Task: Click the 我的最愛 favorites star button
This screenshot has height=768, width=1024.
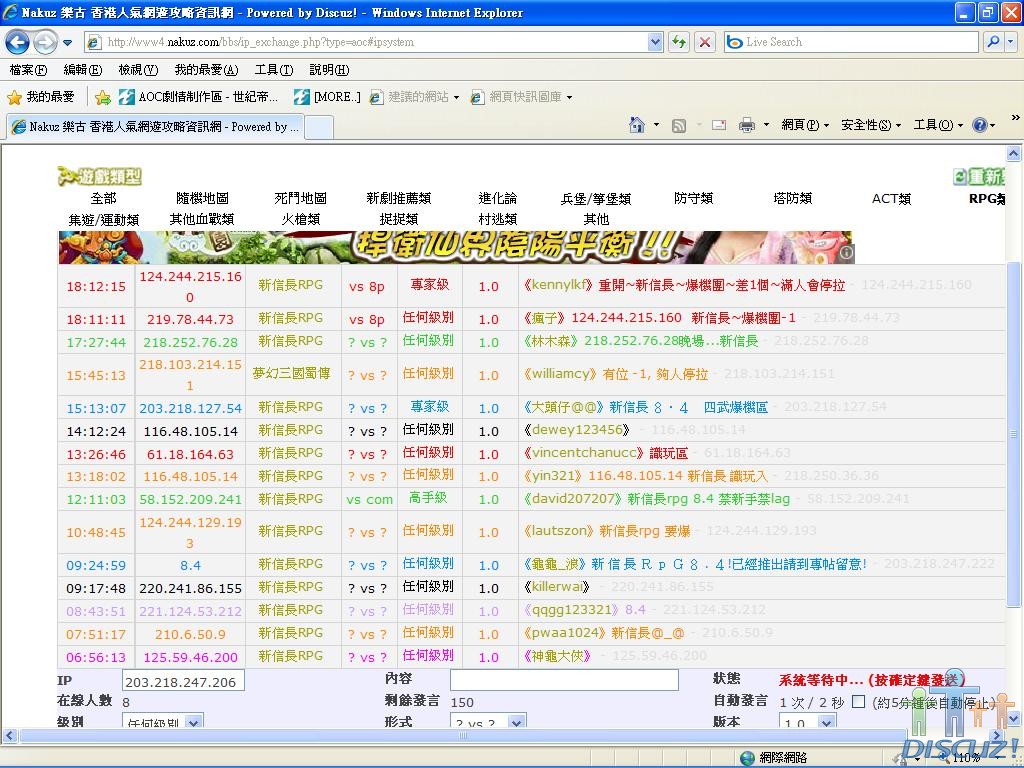Action: click(x=40, y=97)
